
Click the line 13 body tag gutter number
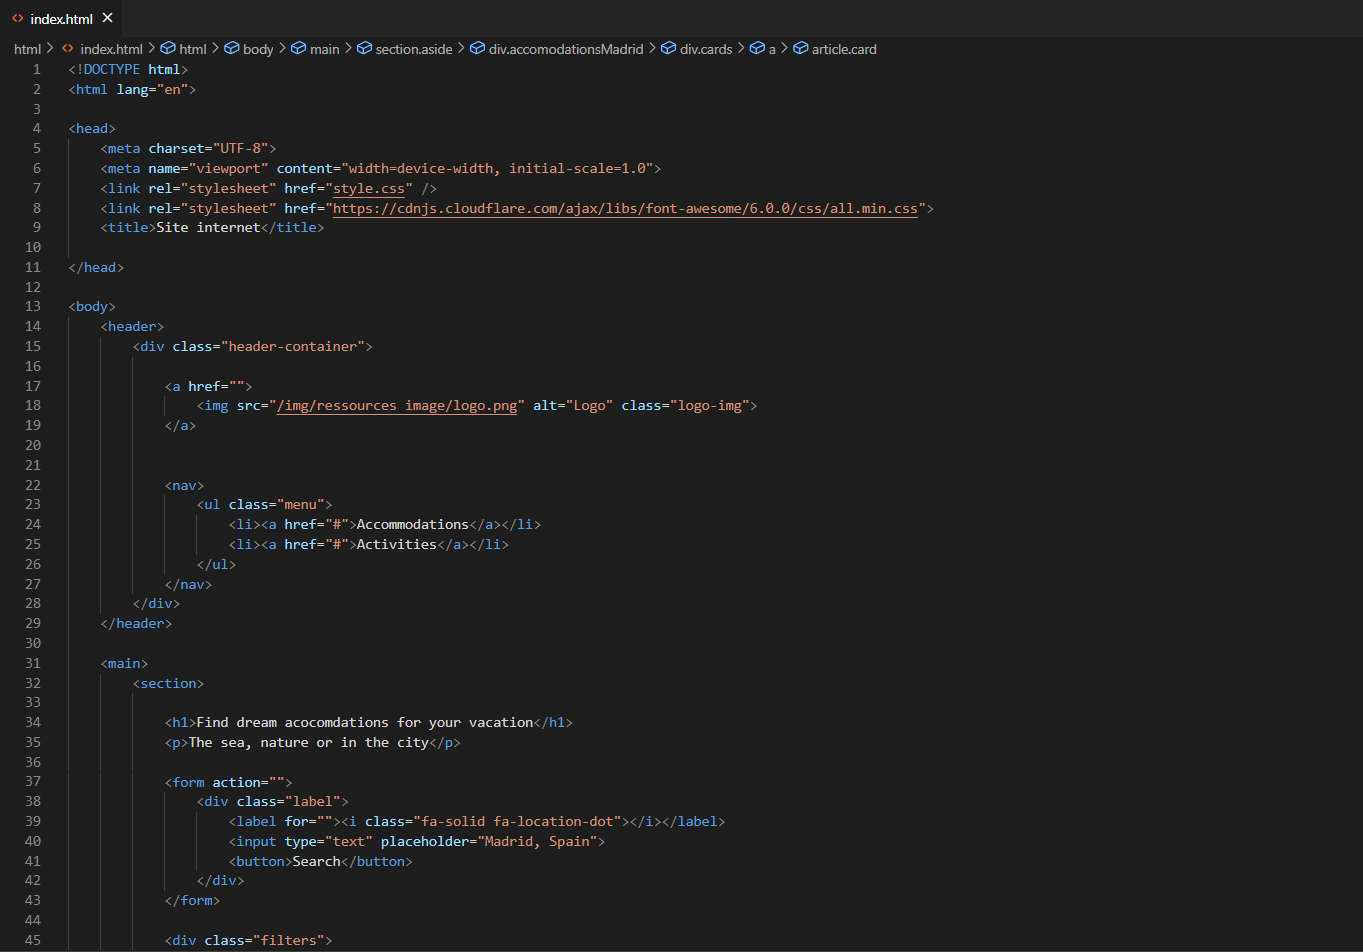pyautogui.click(x=33, y=306)
